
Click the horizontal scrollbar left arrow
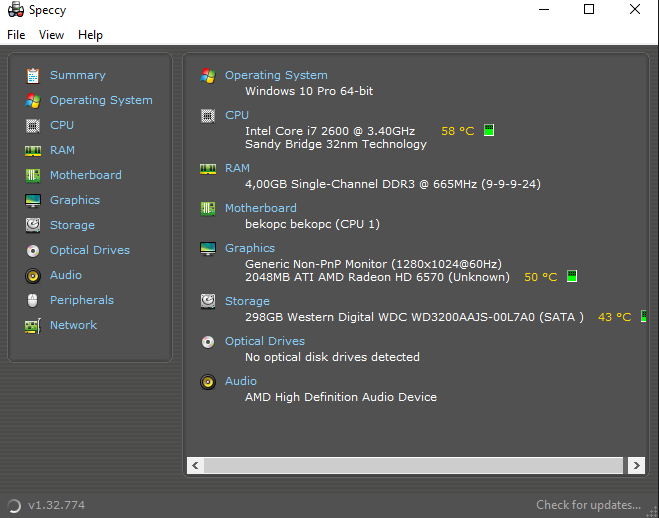click(x=195, y=466)
